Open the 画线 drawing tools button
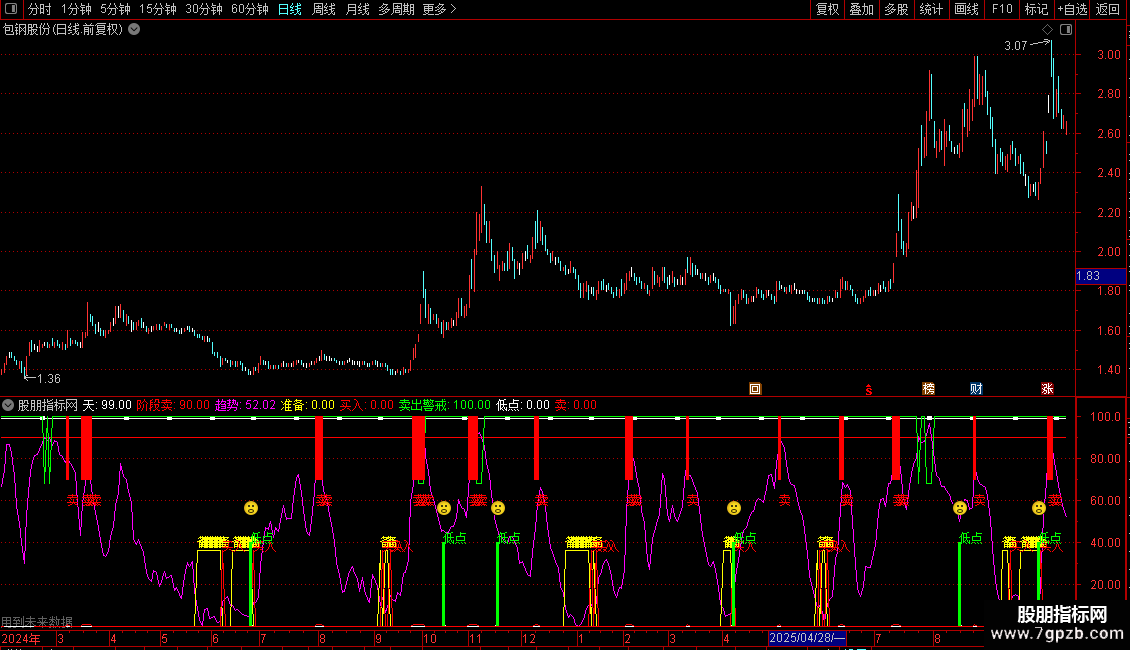 (966, 9)
